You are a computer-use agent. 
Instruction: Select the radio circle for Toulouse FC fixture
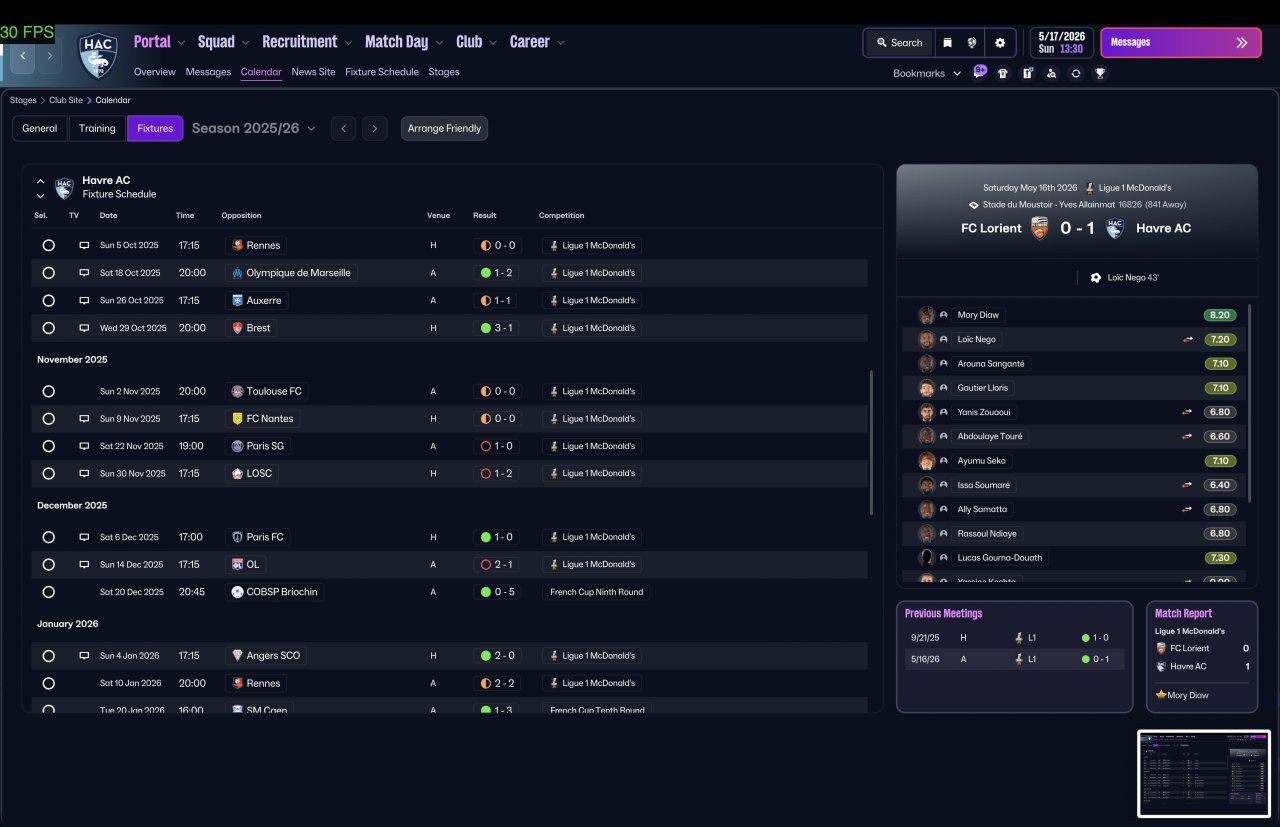[x=48, y=391]
